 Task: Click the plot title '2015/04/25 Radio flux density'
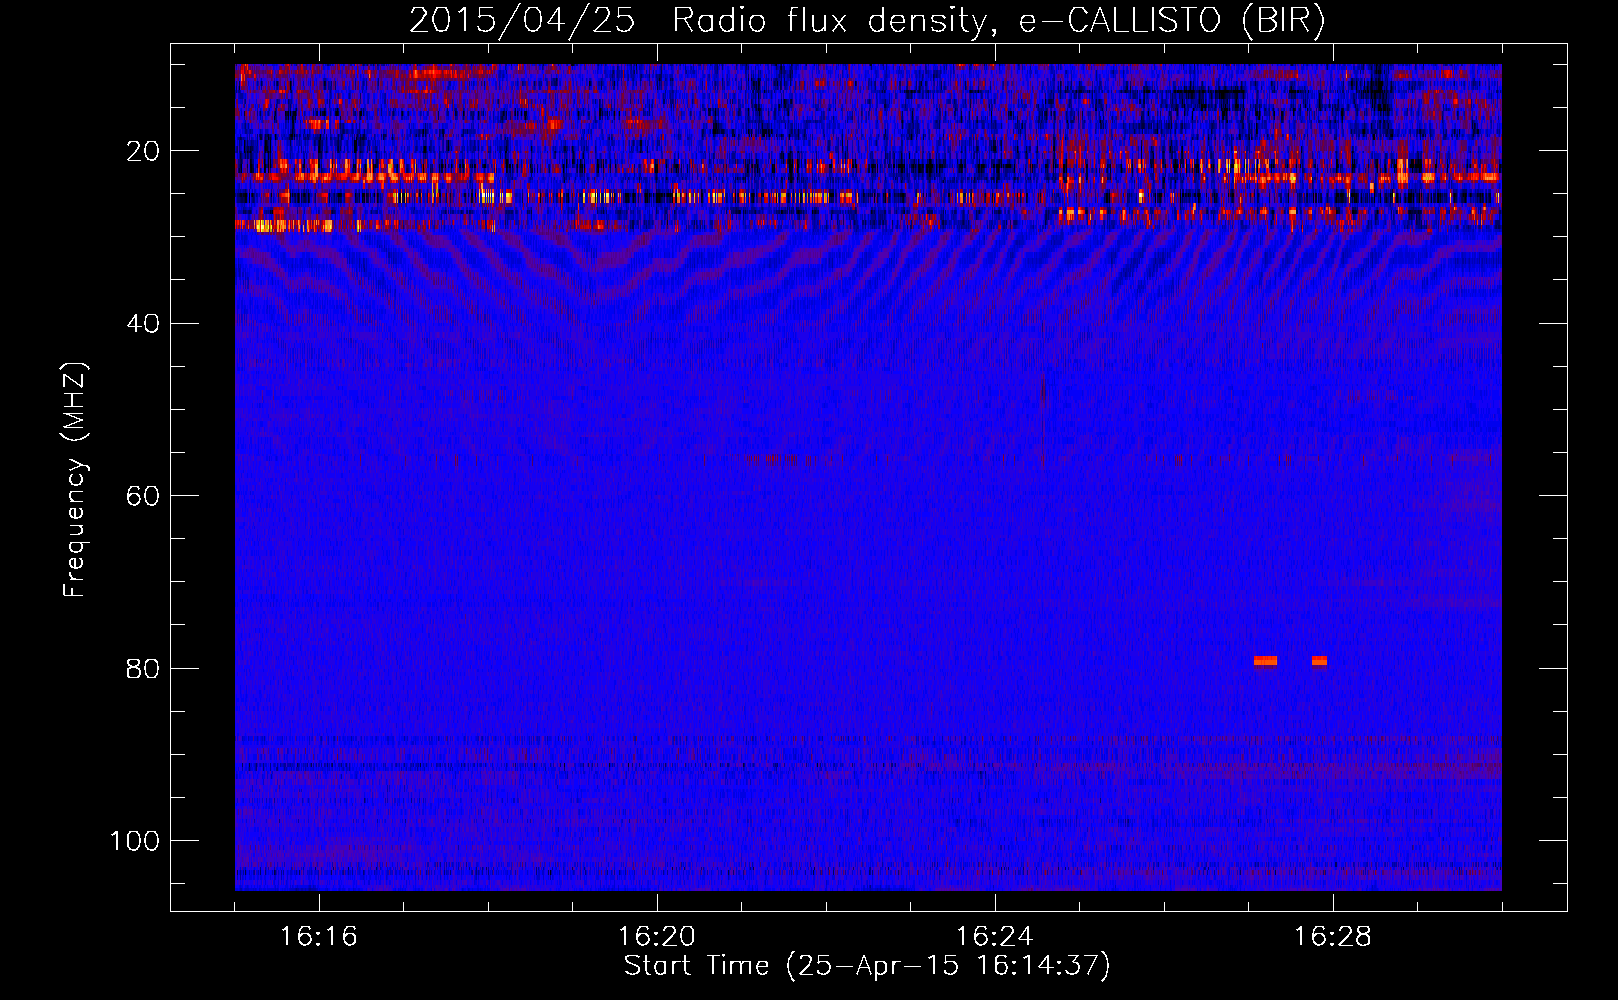point(699,21)
